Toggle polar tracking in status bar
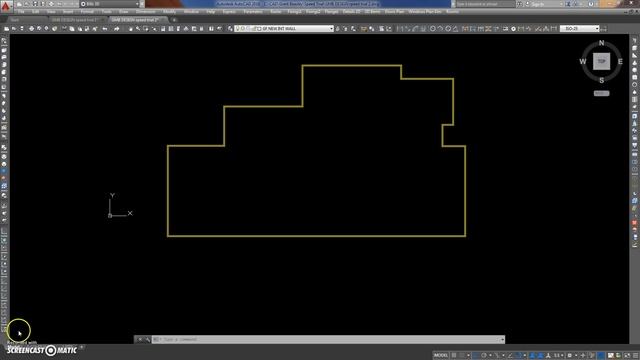Viewport: 640px width, 360px height. point(484,356)
